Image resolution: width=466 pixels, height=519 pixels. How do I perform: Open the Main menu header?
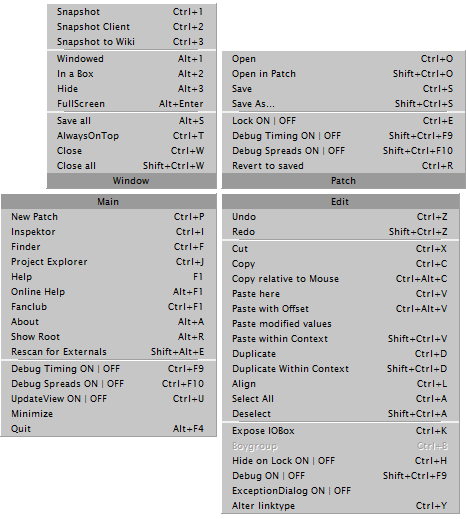[109, 202]
